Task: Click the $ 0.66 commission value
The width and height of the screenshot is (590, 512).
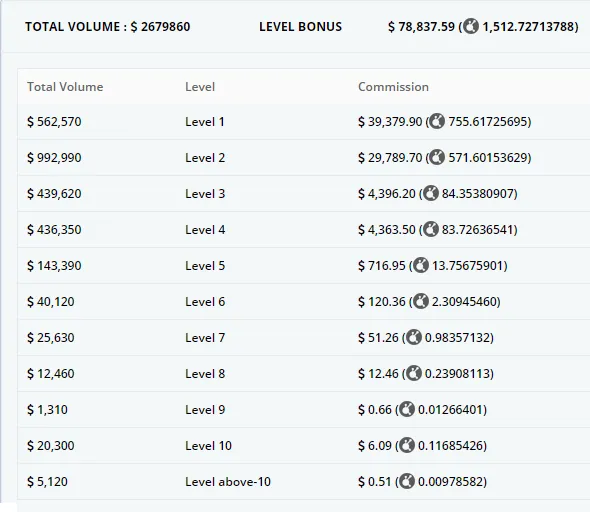Action: [375, 409]
